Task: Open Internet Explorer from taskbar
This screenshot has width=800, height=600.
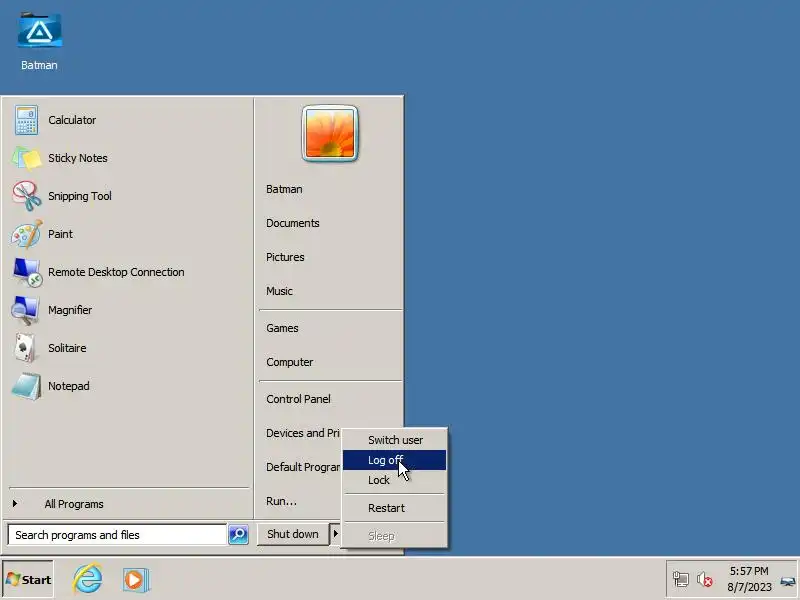Action: coord(88,579)
